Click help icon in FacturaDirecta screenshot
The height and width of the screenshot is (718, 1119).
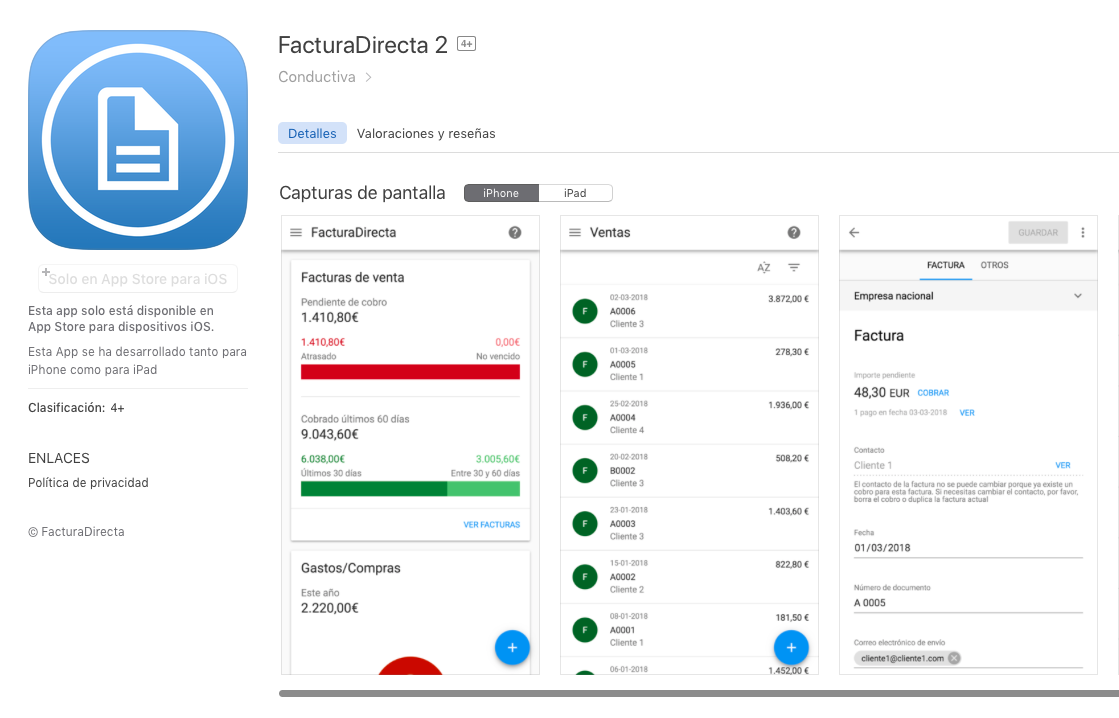tap(515, 233)
